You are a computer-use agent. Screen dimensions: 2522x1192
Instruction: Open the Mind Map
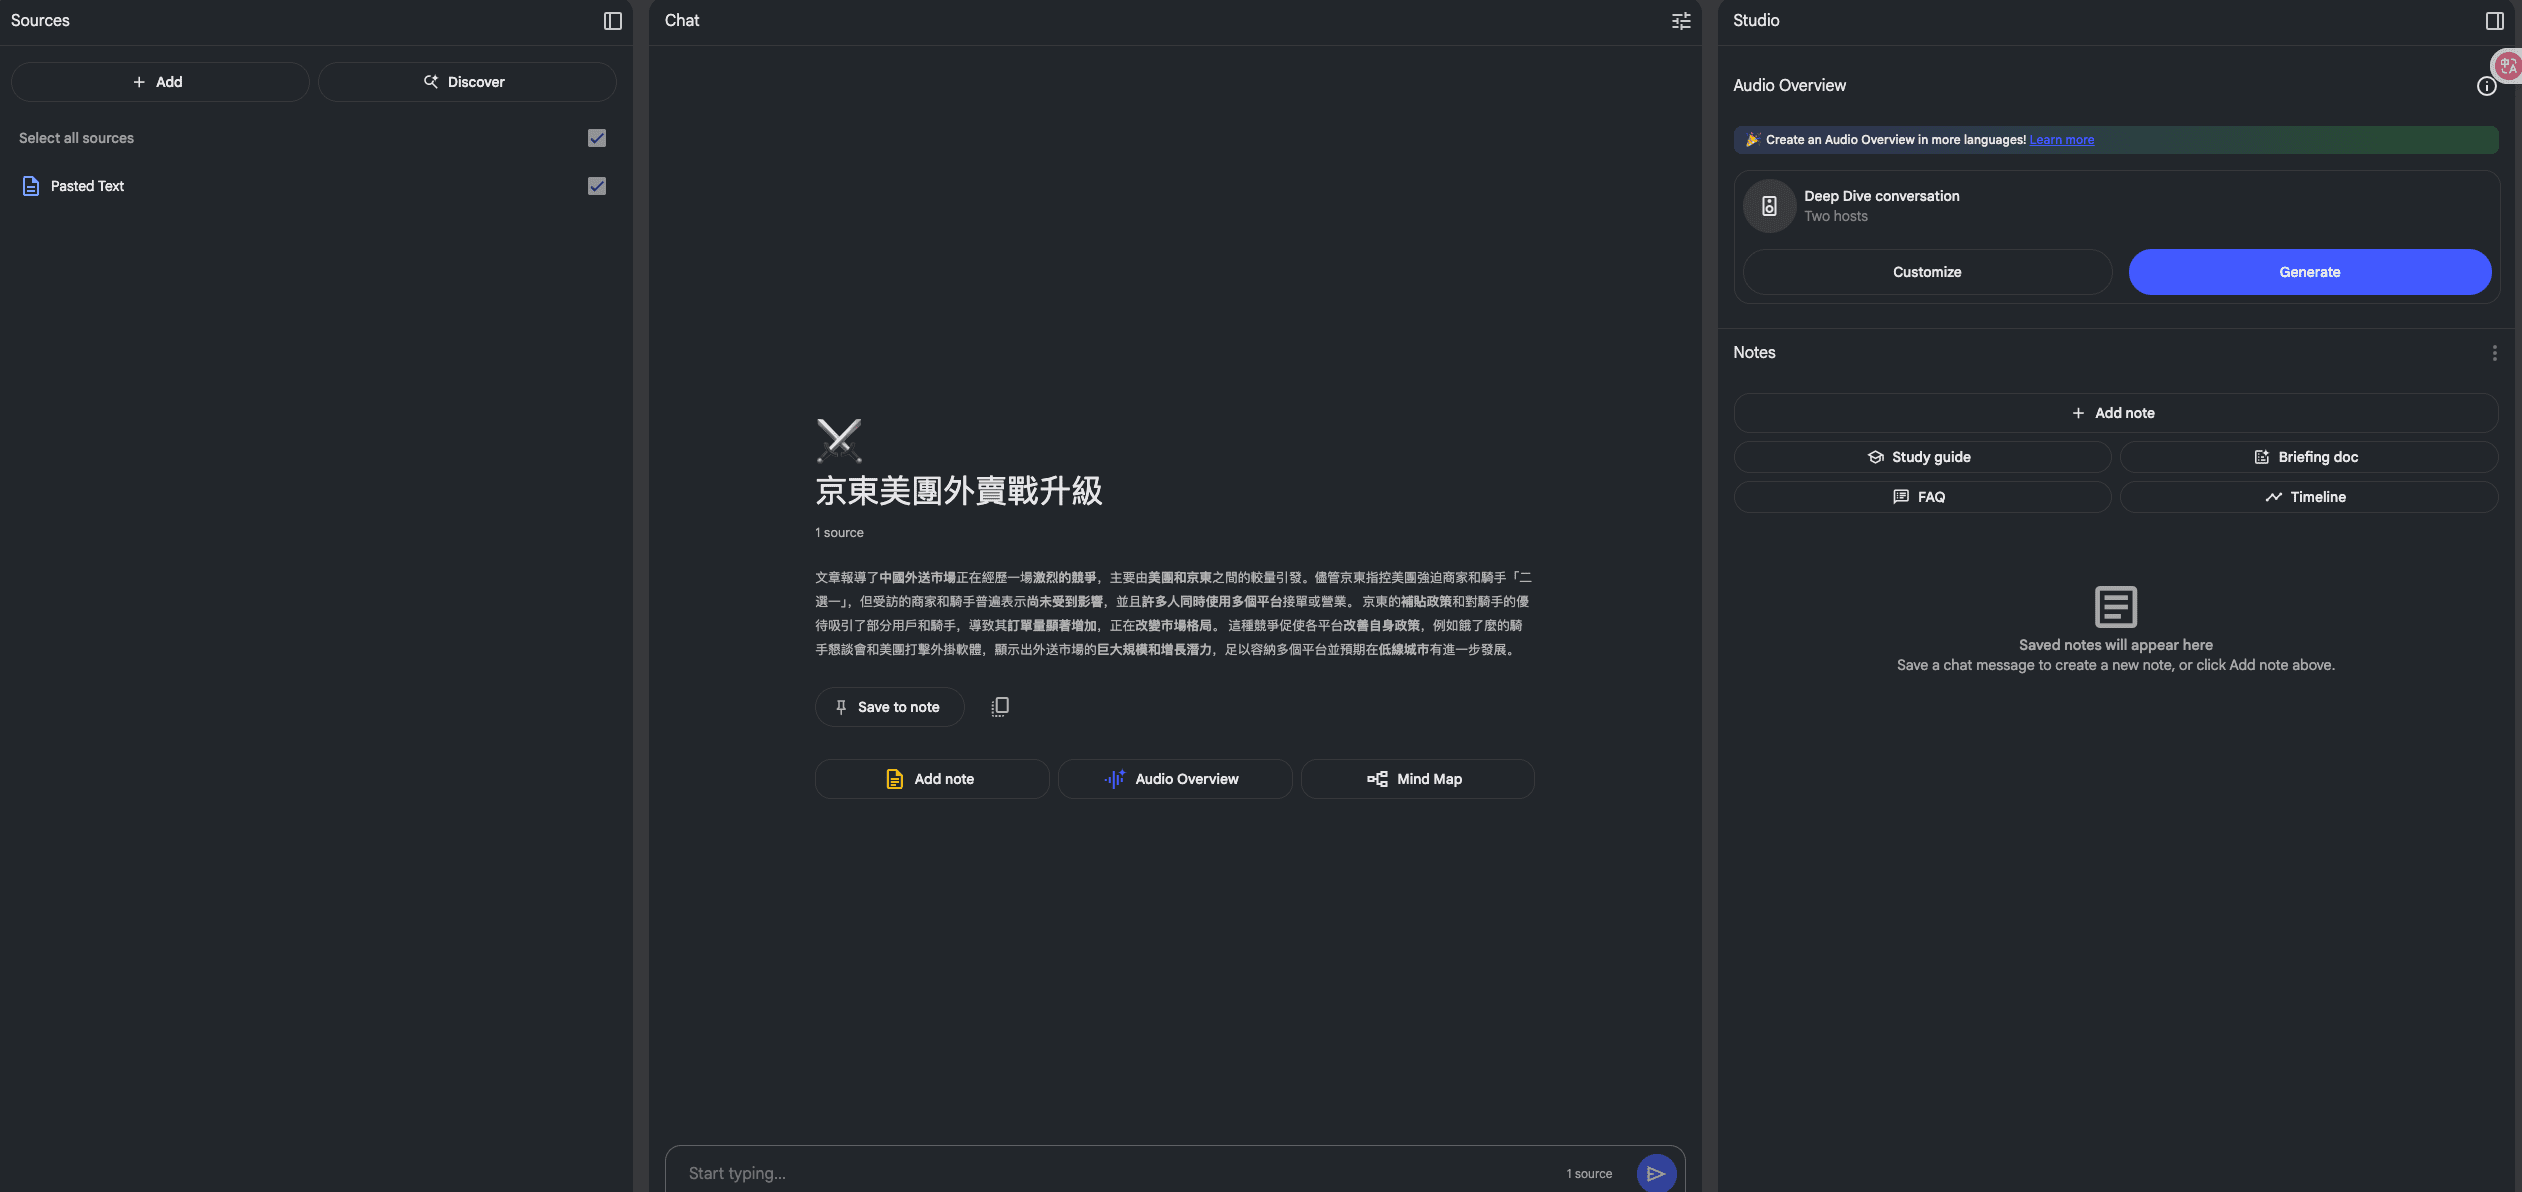1417,779
